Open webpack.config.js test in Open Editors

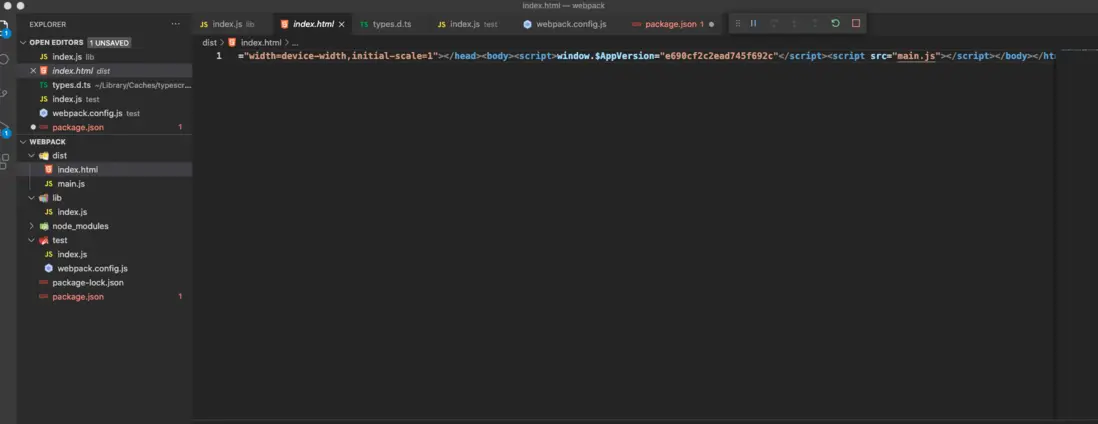coord(105,113)
